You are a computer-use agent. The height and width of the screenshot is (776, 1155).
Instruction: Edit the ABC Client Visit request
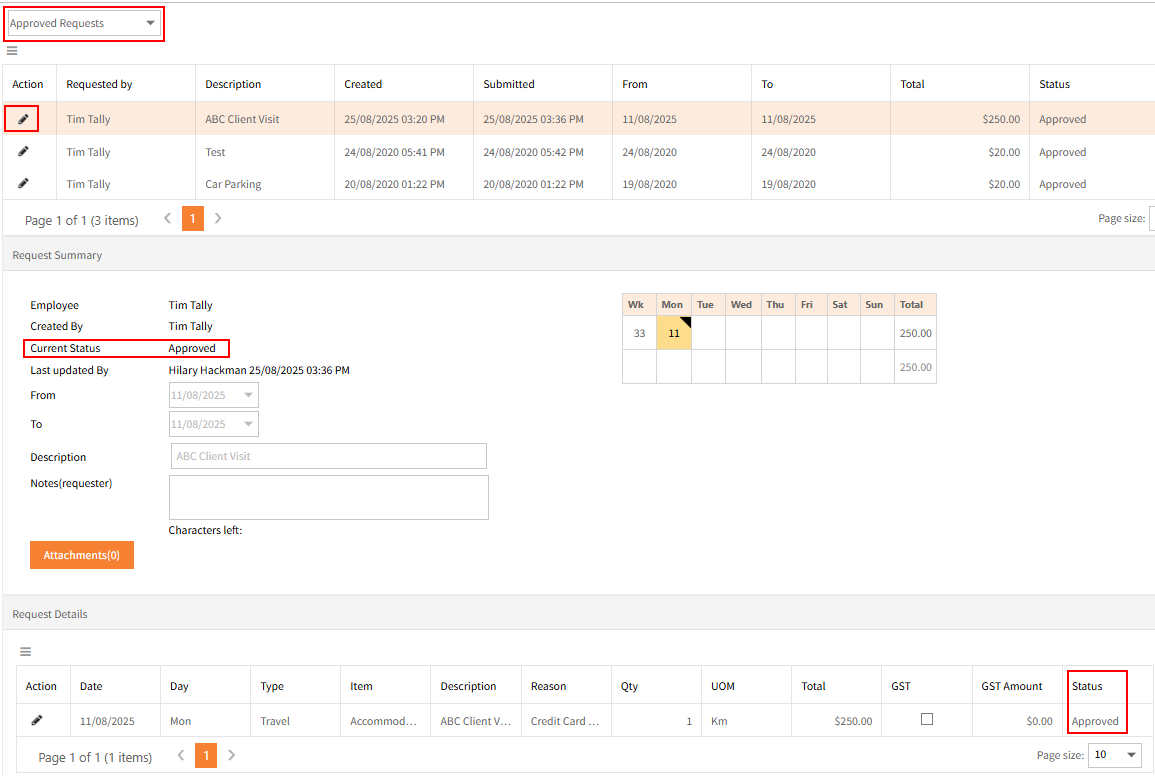click(23, 119)
